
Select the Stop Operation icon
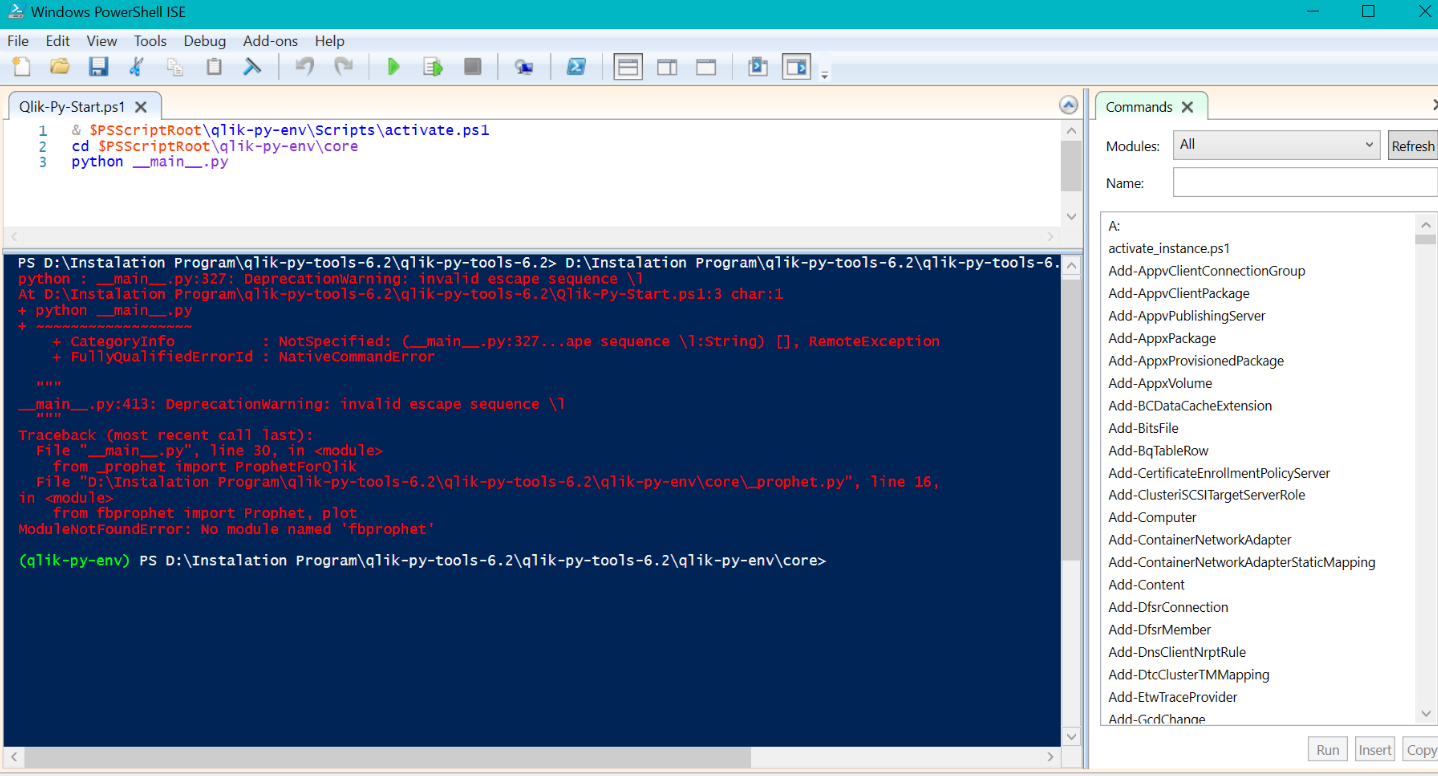point(472,66)
